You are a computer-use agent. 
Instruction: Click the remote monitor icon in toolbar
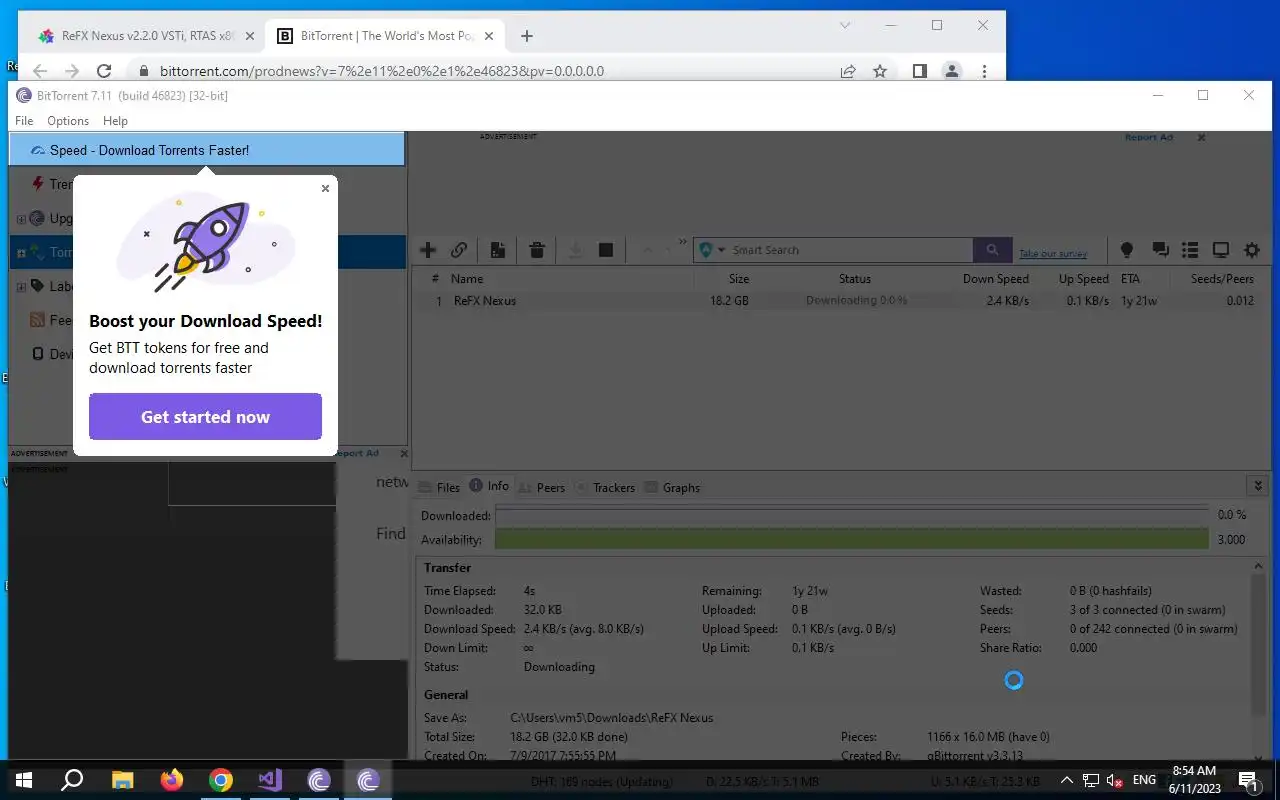[x=1221, y=250]
